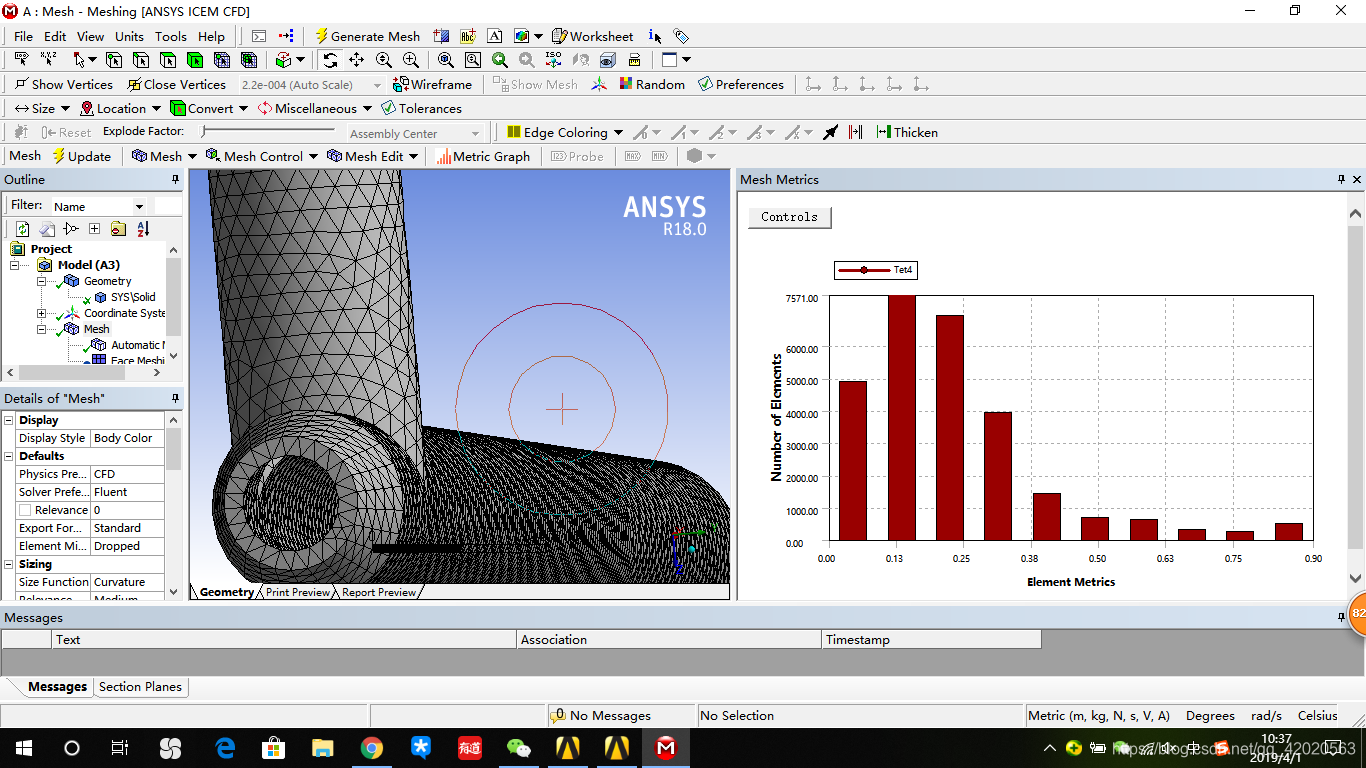The height and width of the screenshot is (768, 1366).
Task: Collapse the Sizing section expander
Action: (x=9, y=564)
